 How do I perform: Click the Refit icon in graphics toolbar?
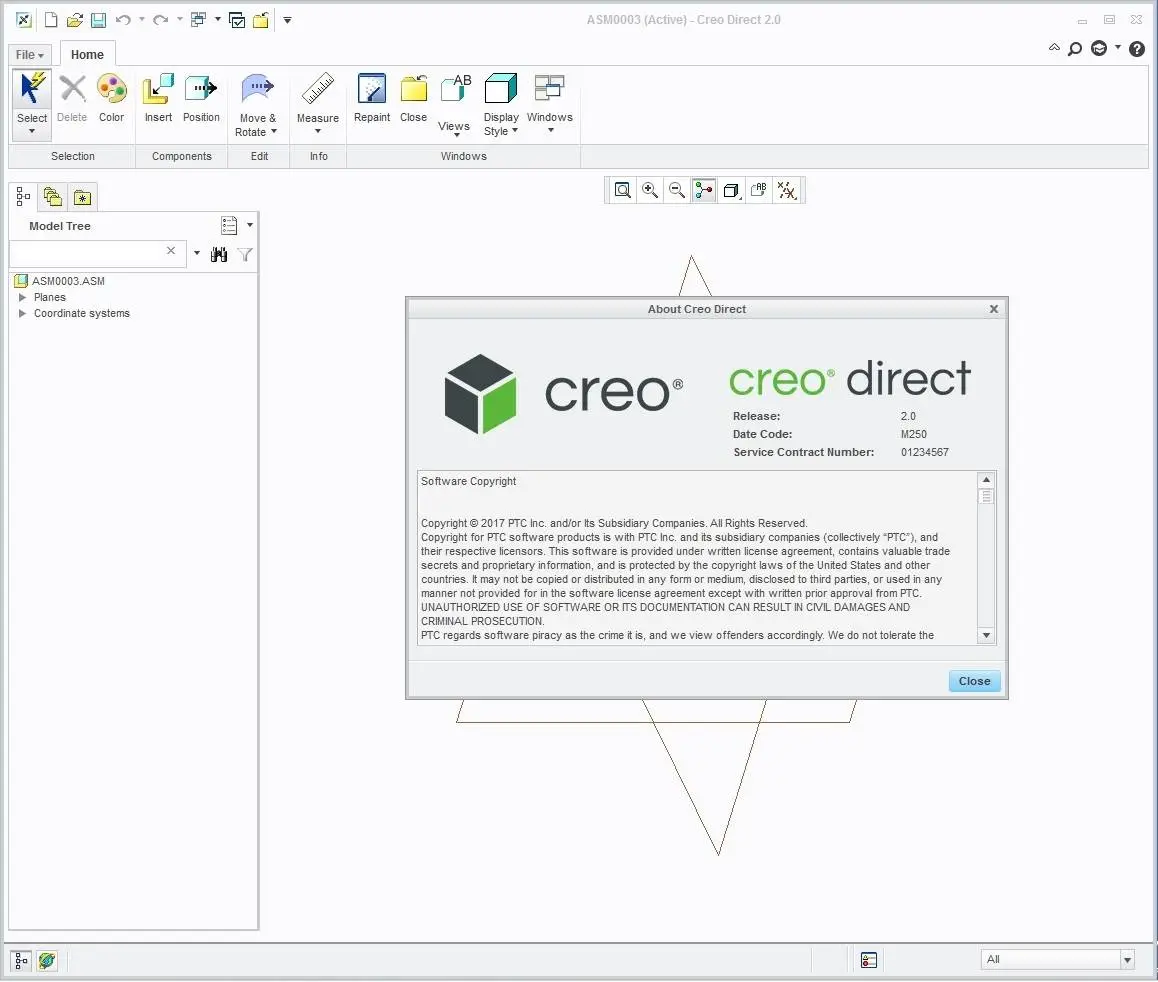tap(623, 190)
